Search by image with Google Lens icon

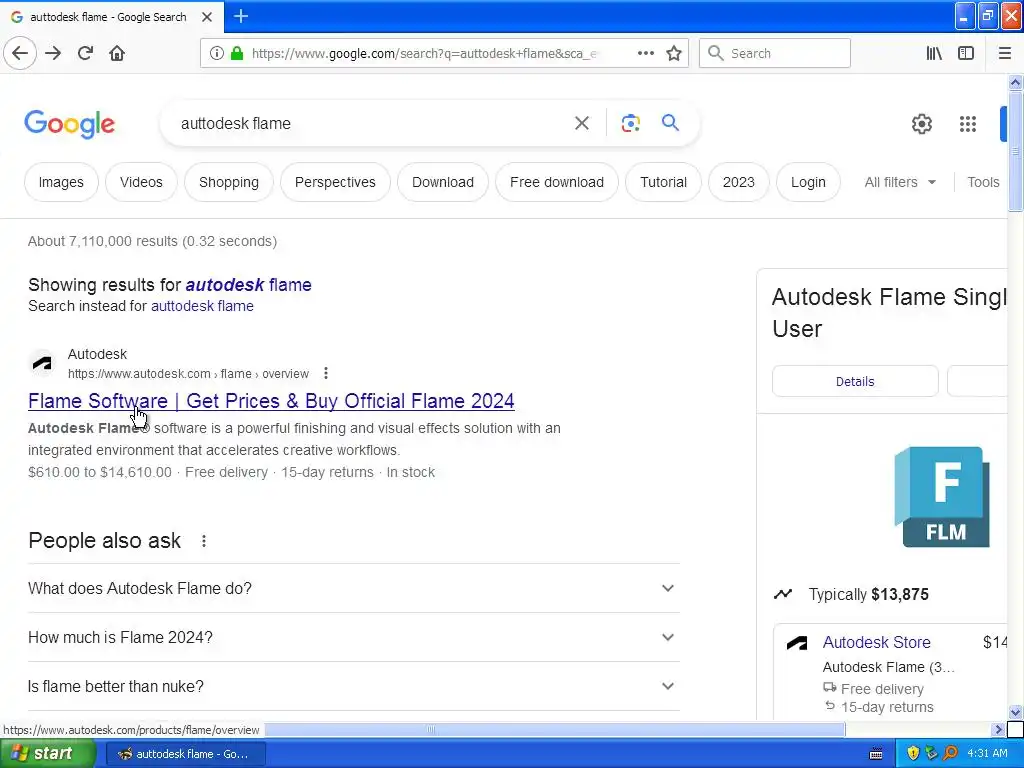click(x=630, y=123)
